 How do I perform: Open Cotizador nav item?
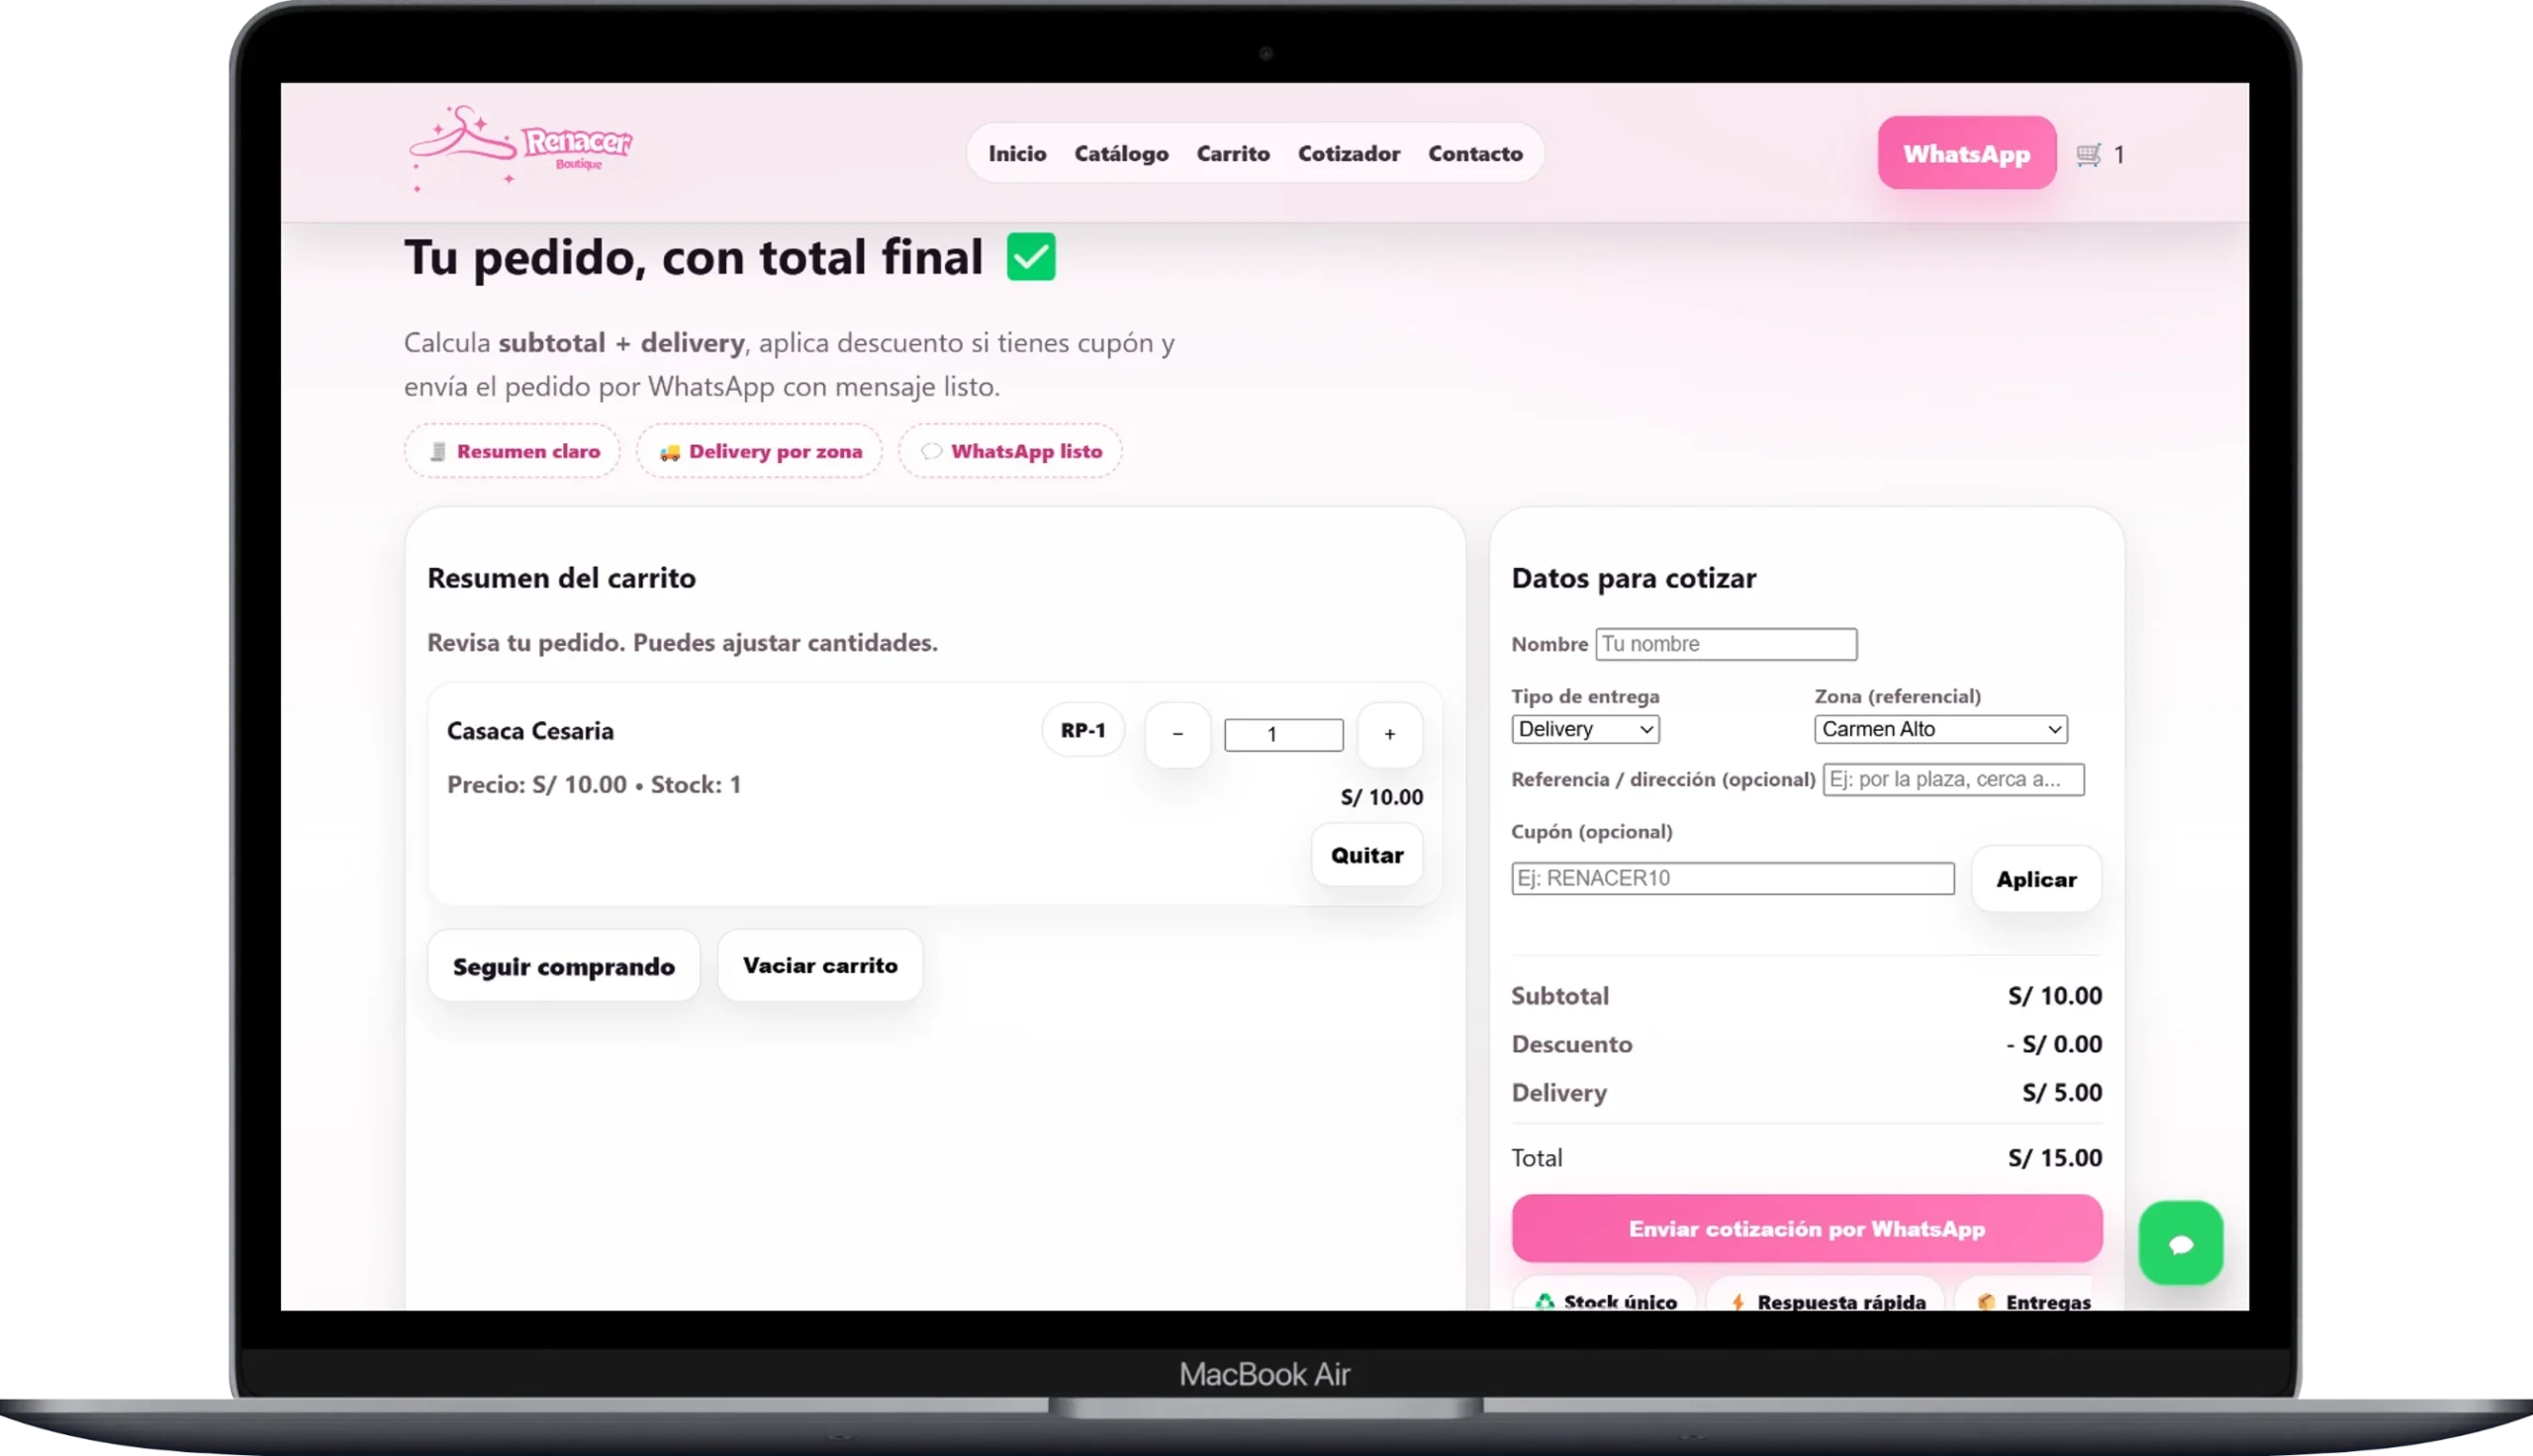[x=1348, y=153]
